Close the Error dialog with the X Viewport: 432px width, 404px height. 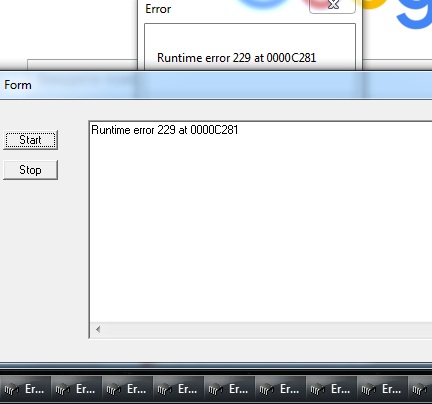coord(332,5)
